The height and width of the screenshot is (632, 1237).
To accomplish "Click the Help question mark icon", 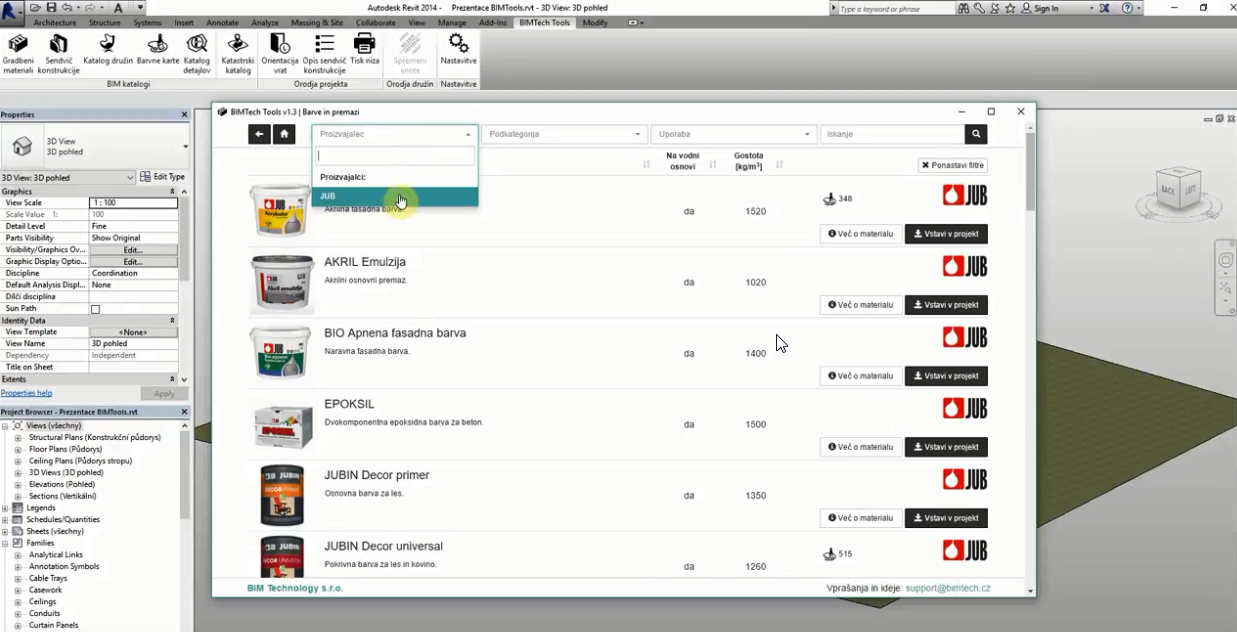I will click(x=1128, y=8).
